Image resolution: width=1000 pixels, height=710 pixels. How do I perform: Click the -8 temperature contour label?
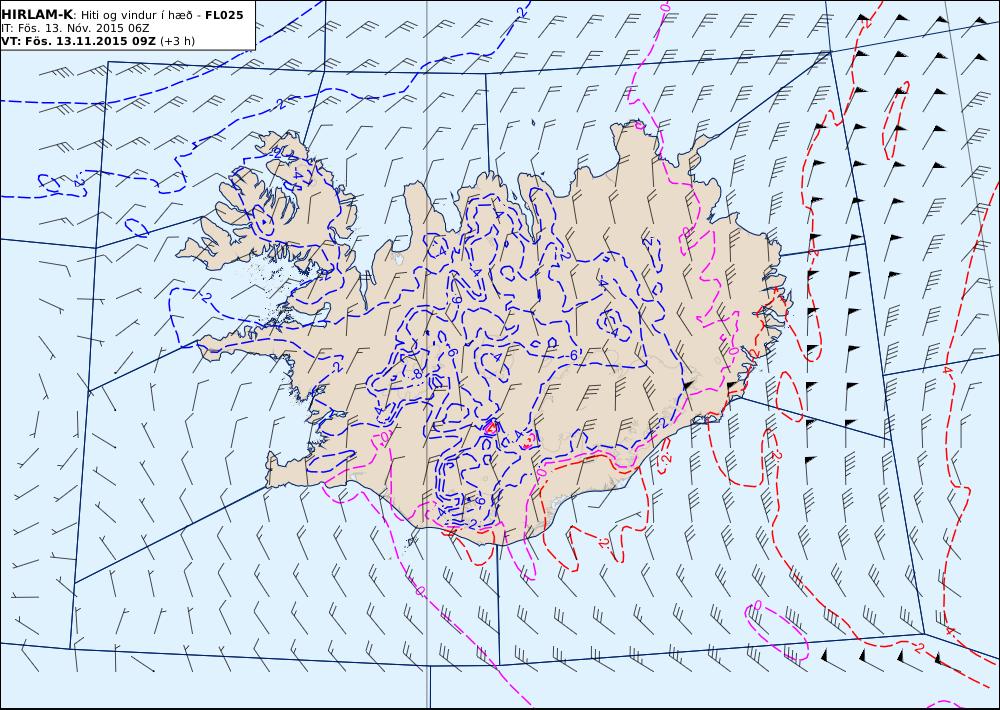pyautogui.click(x=416, y=374)
